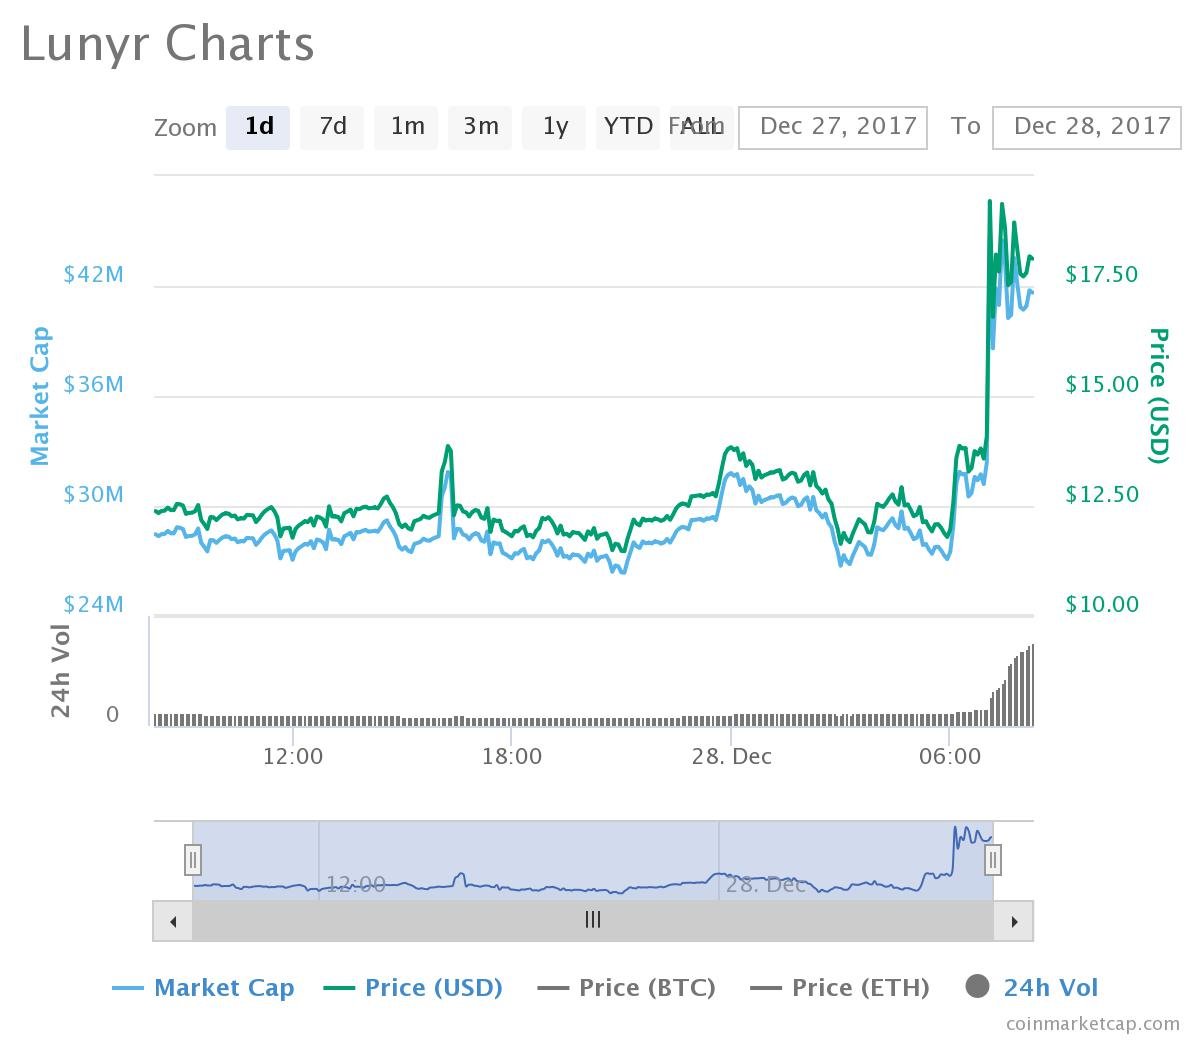Choose the YTD zoom range

click(628, 128)
